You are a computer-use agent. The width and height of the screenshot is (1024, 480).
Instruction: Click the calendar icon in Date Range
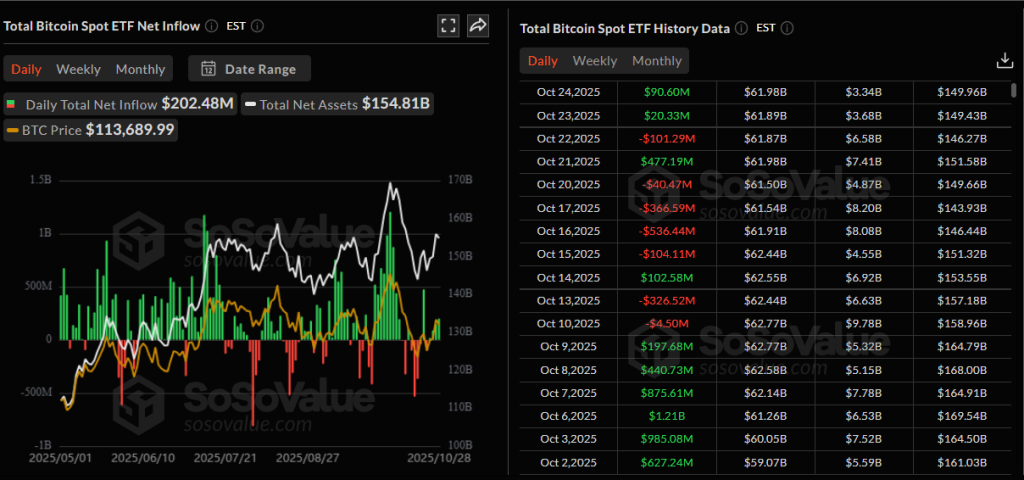[208, 69]
